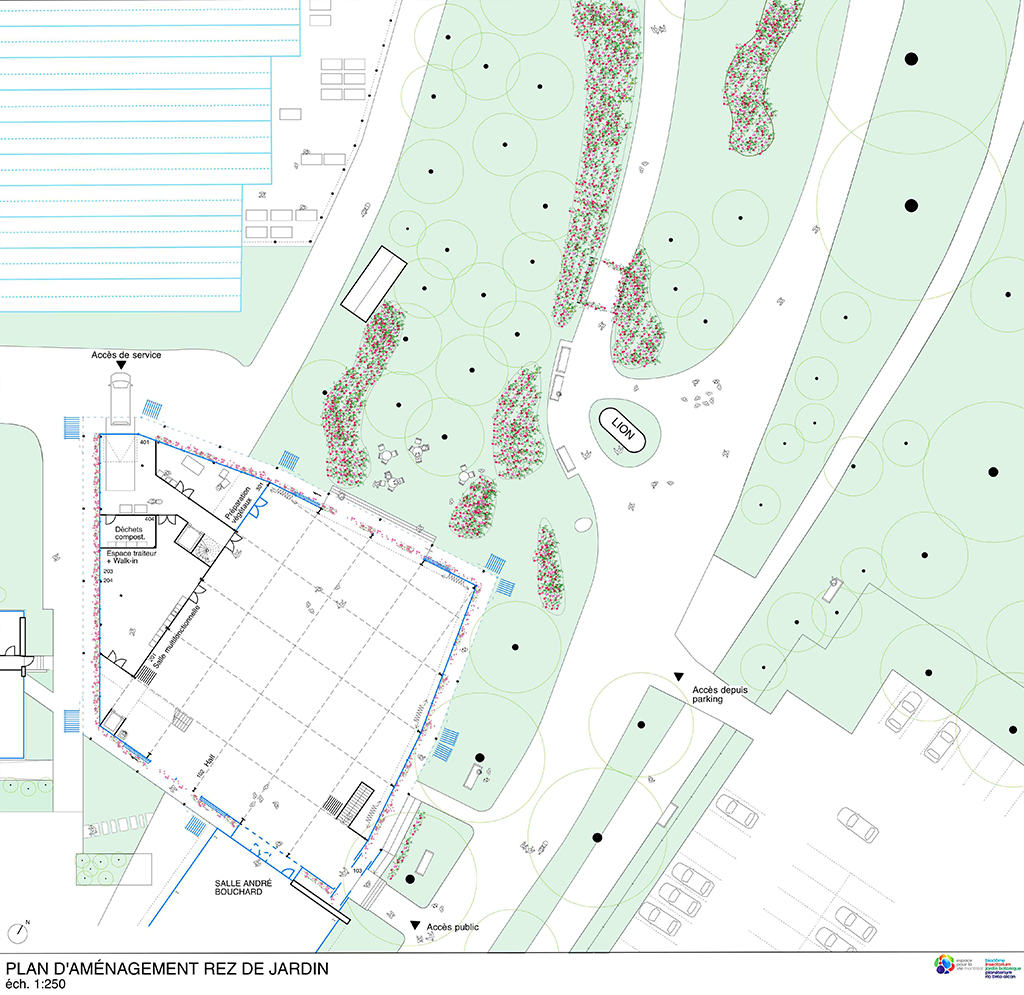Select the plan title PLAN D'AMÉNAGEMENT REZ DE JARDIN

[167, 969]
